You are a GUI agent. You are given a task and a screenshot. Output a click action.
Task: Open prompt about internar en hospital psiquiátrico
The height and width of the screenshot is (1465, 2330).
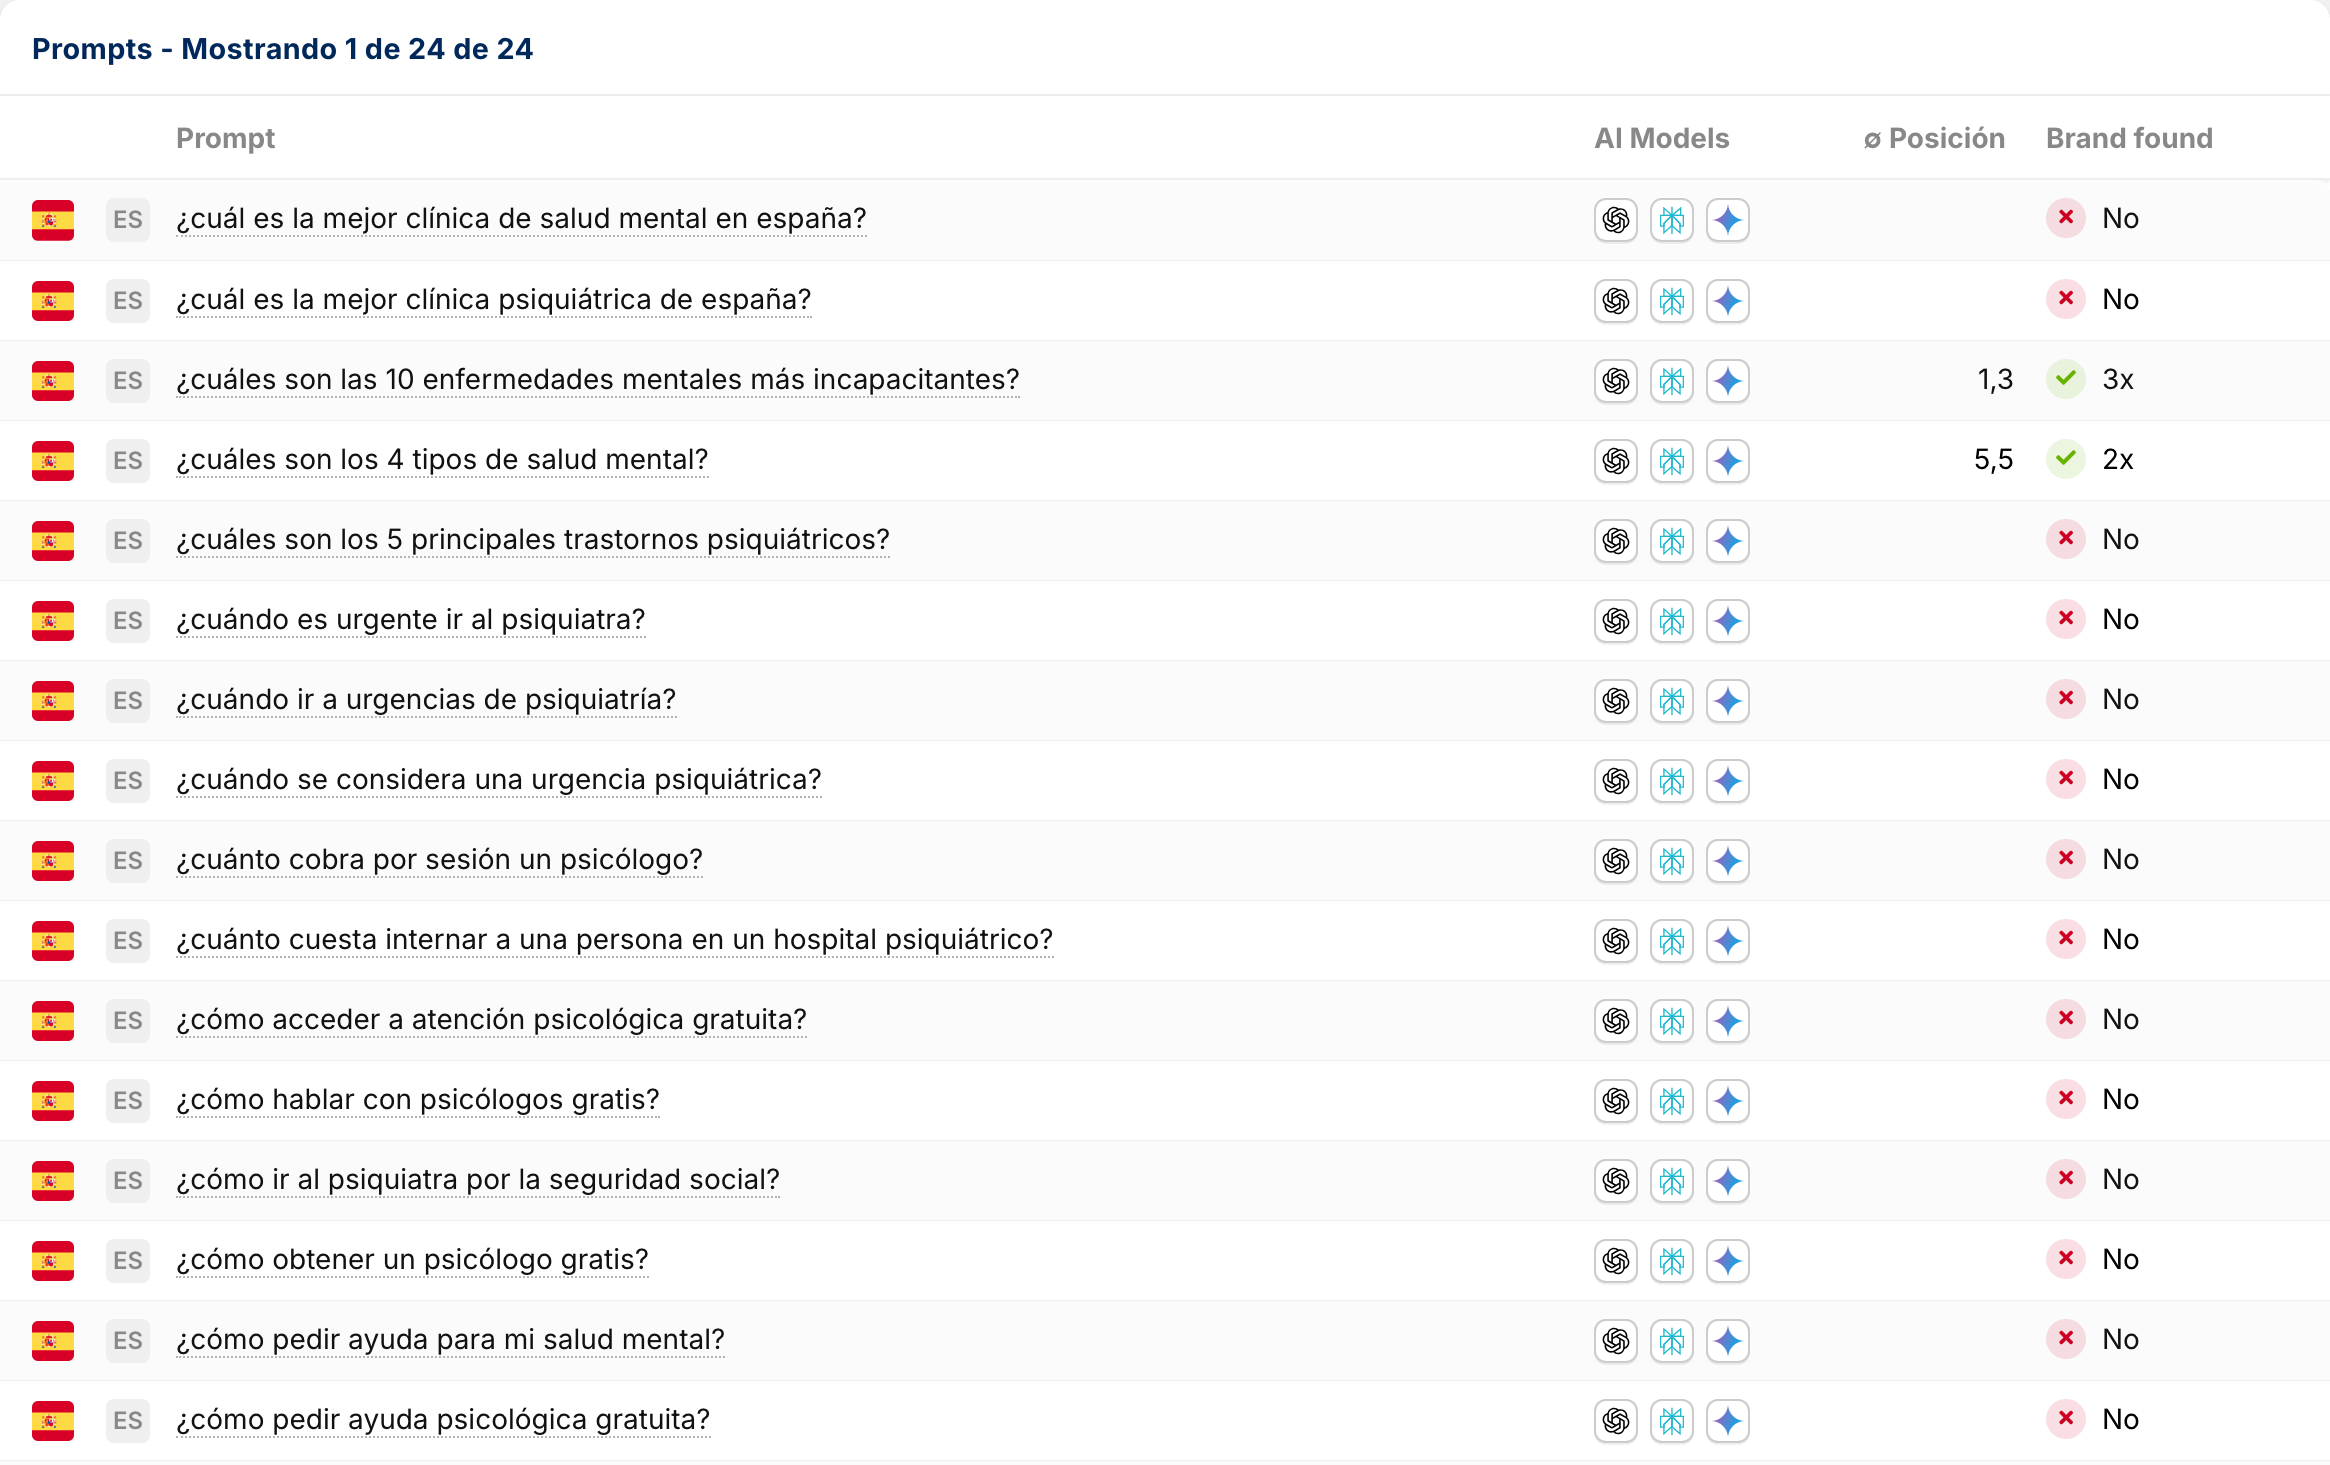pos(614,940)
